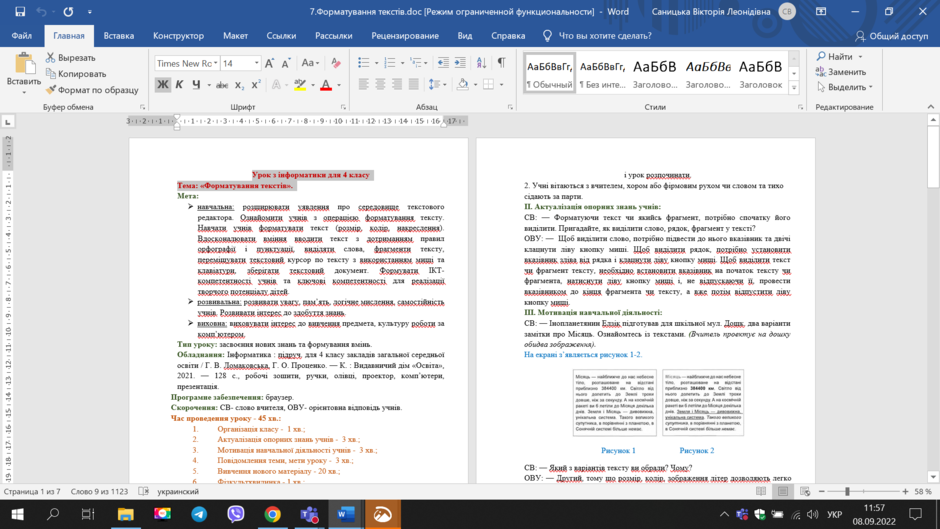940x529 pixels.
Task: Toggle show paragraph marks pilcrow
Action: pyautogui.click(x=502, y=63)
